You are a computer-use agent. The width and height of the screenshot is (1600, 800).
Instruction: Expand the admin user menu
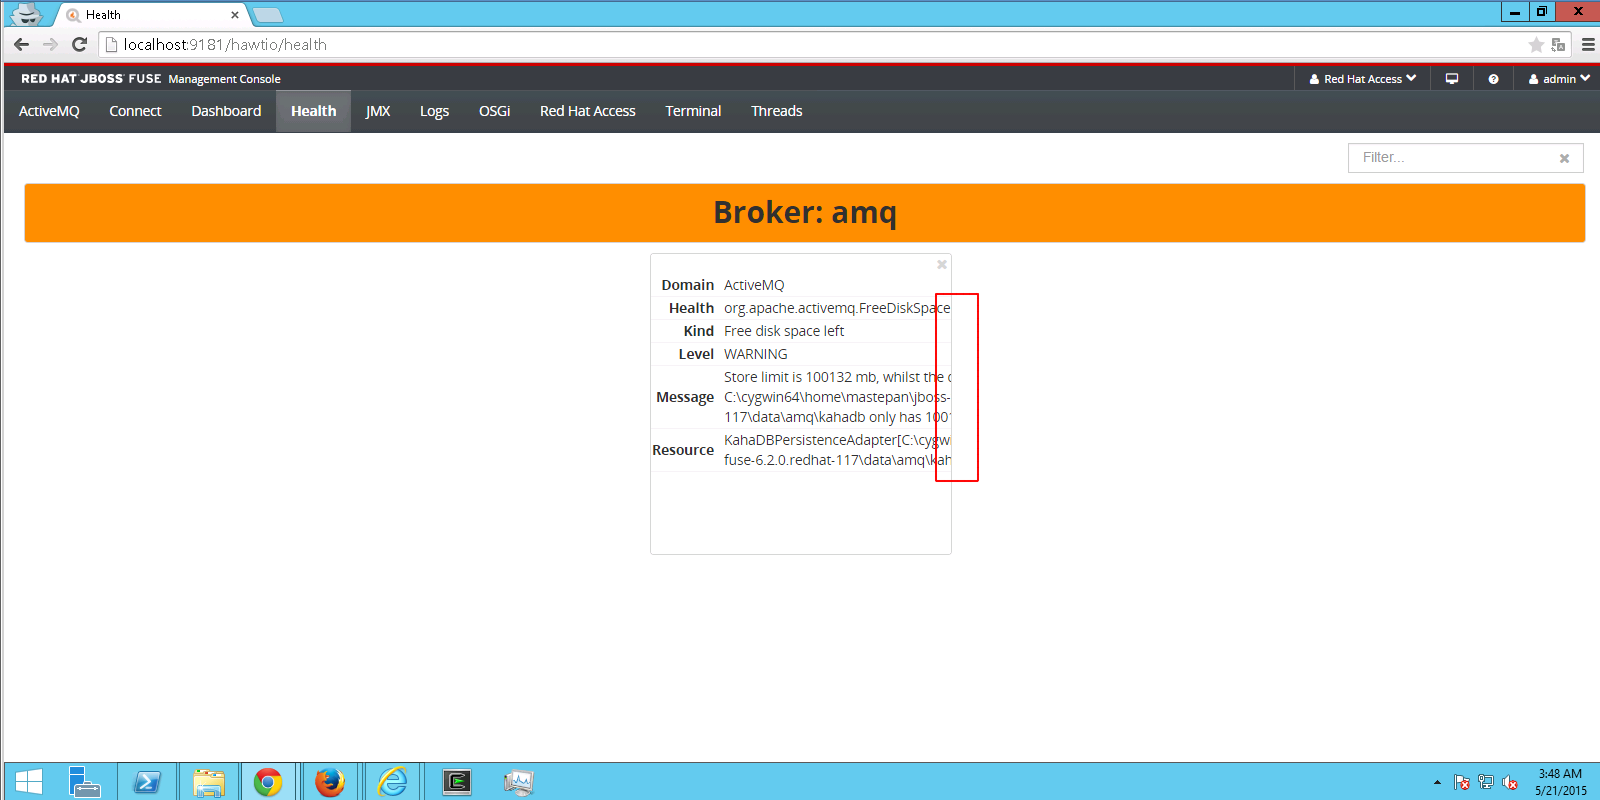point(1559,79)
